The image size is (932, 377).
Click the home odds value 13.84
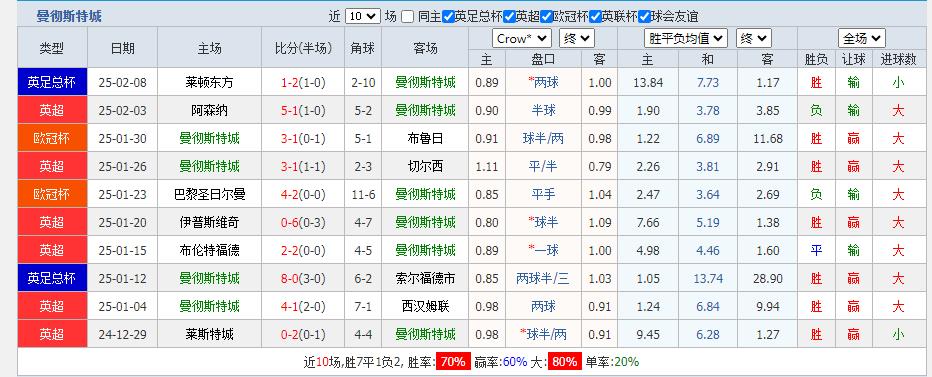pyautogui.click(x=648, y=82)
